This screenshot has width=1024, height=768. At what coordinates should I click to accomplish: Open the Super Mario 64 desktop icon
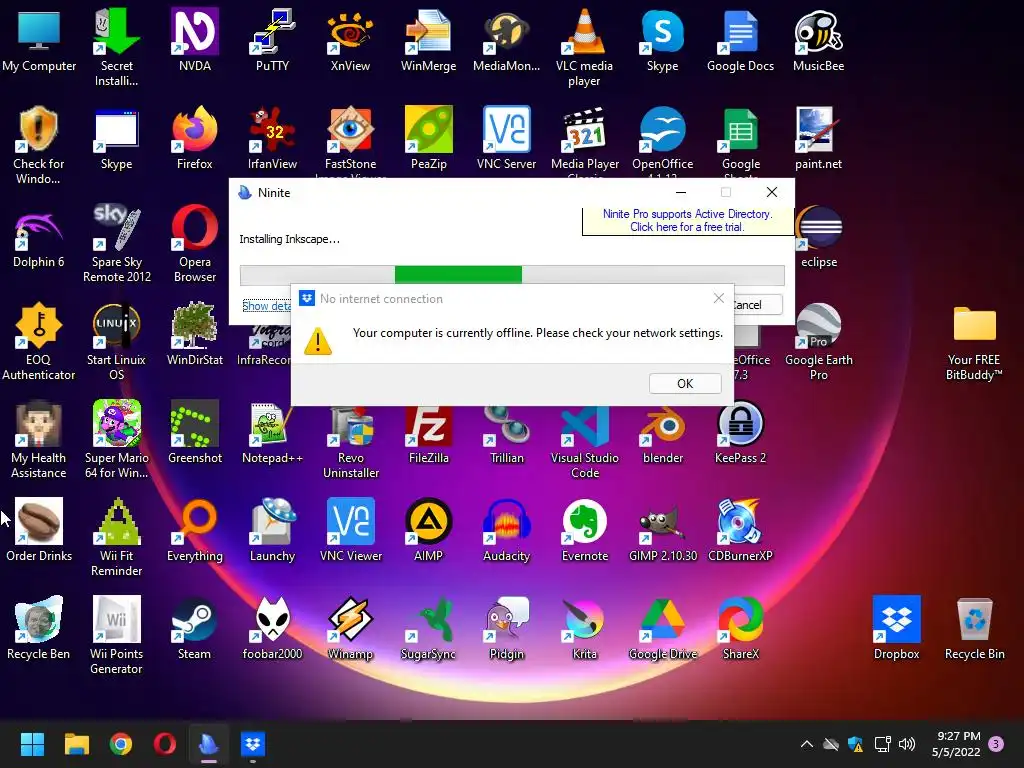[x=116, y=440]
